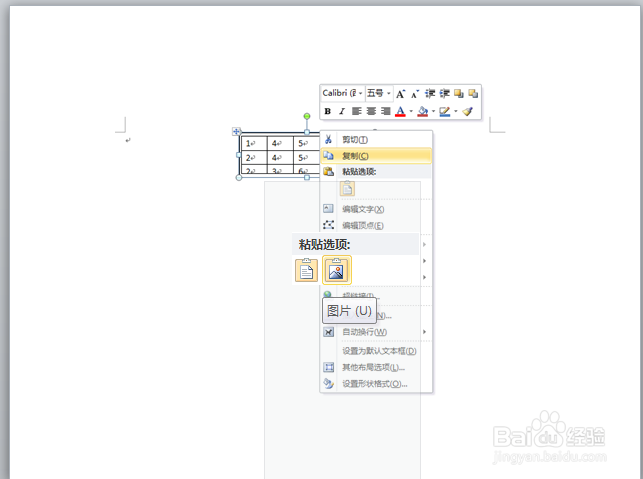Screen dimensions: 643x479
Task: Click Send Backward icon in mini toolbar
Action: click(x=473, y=94)
